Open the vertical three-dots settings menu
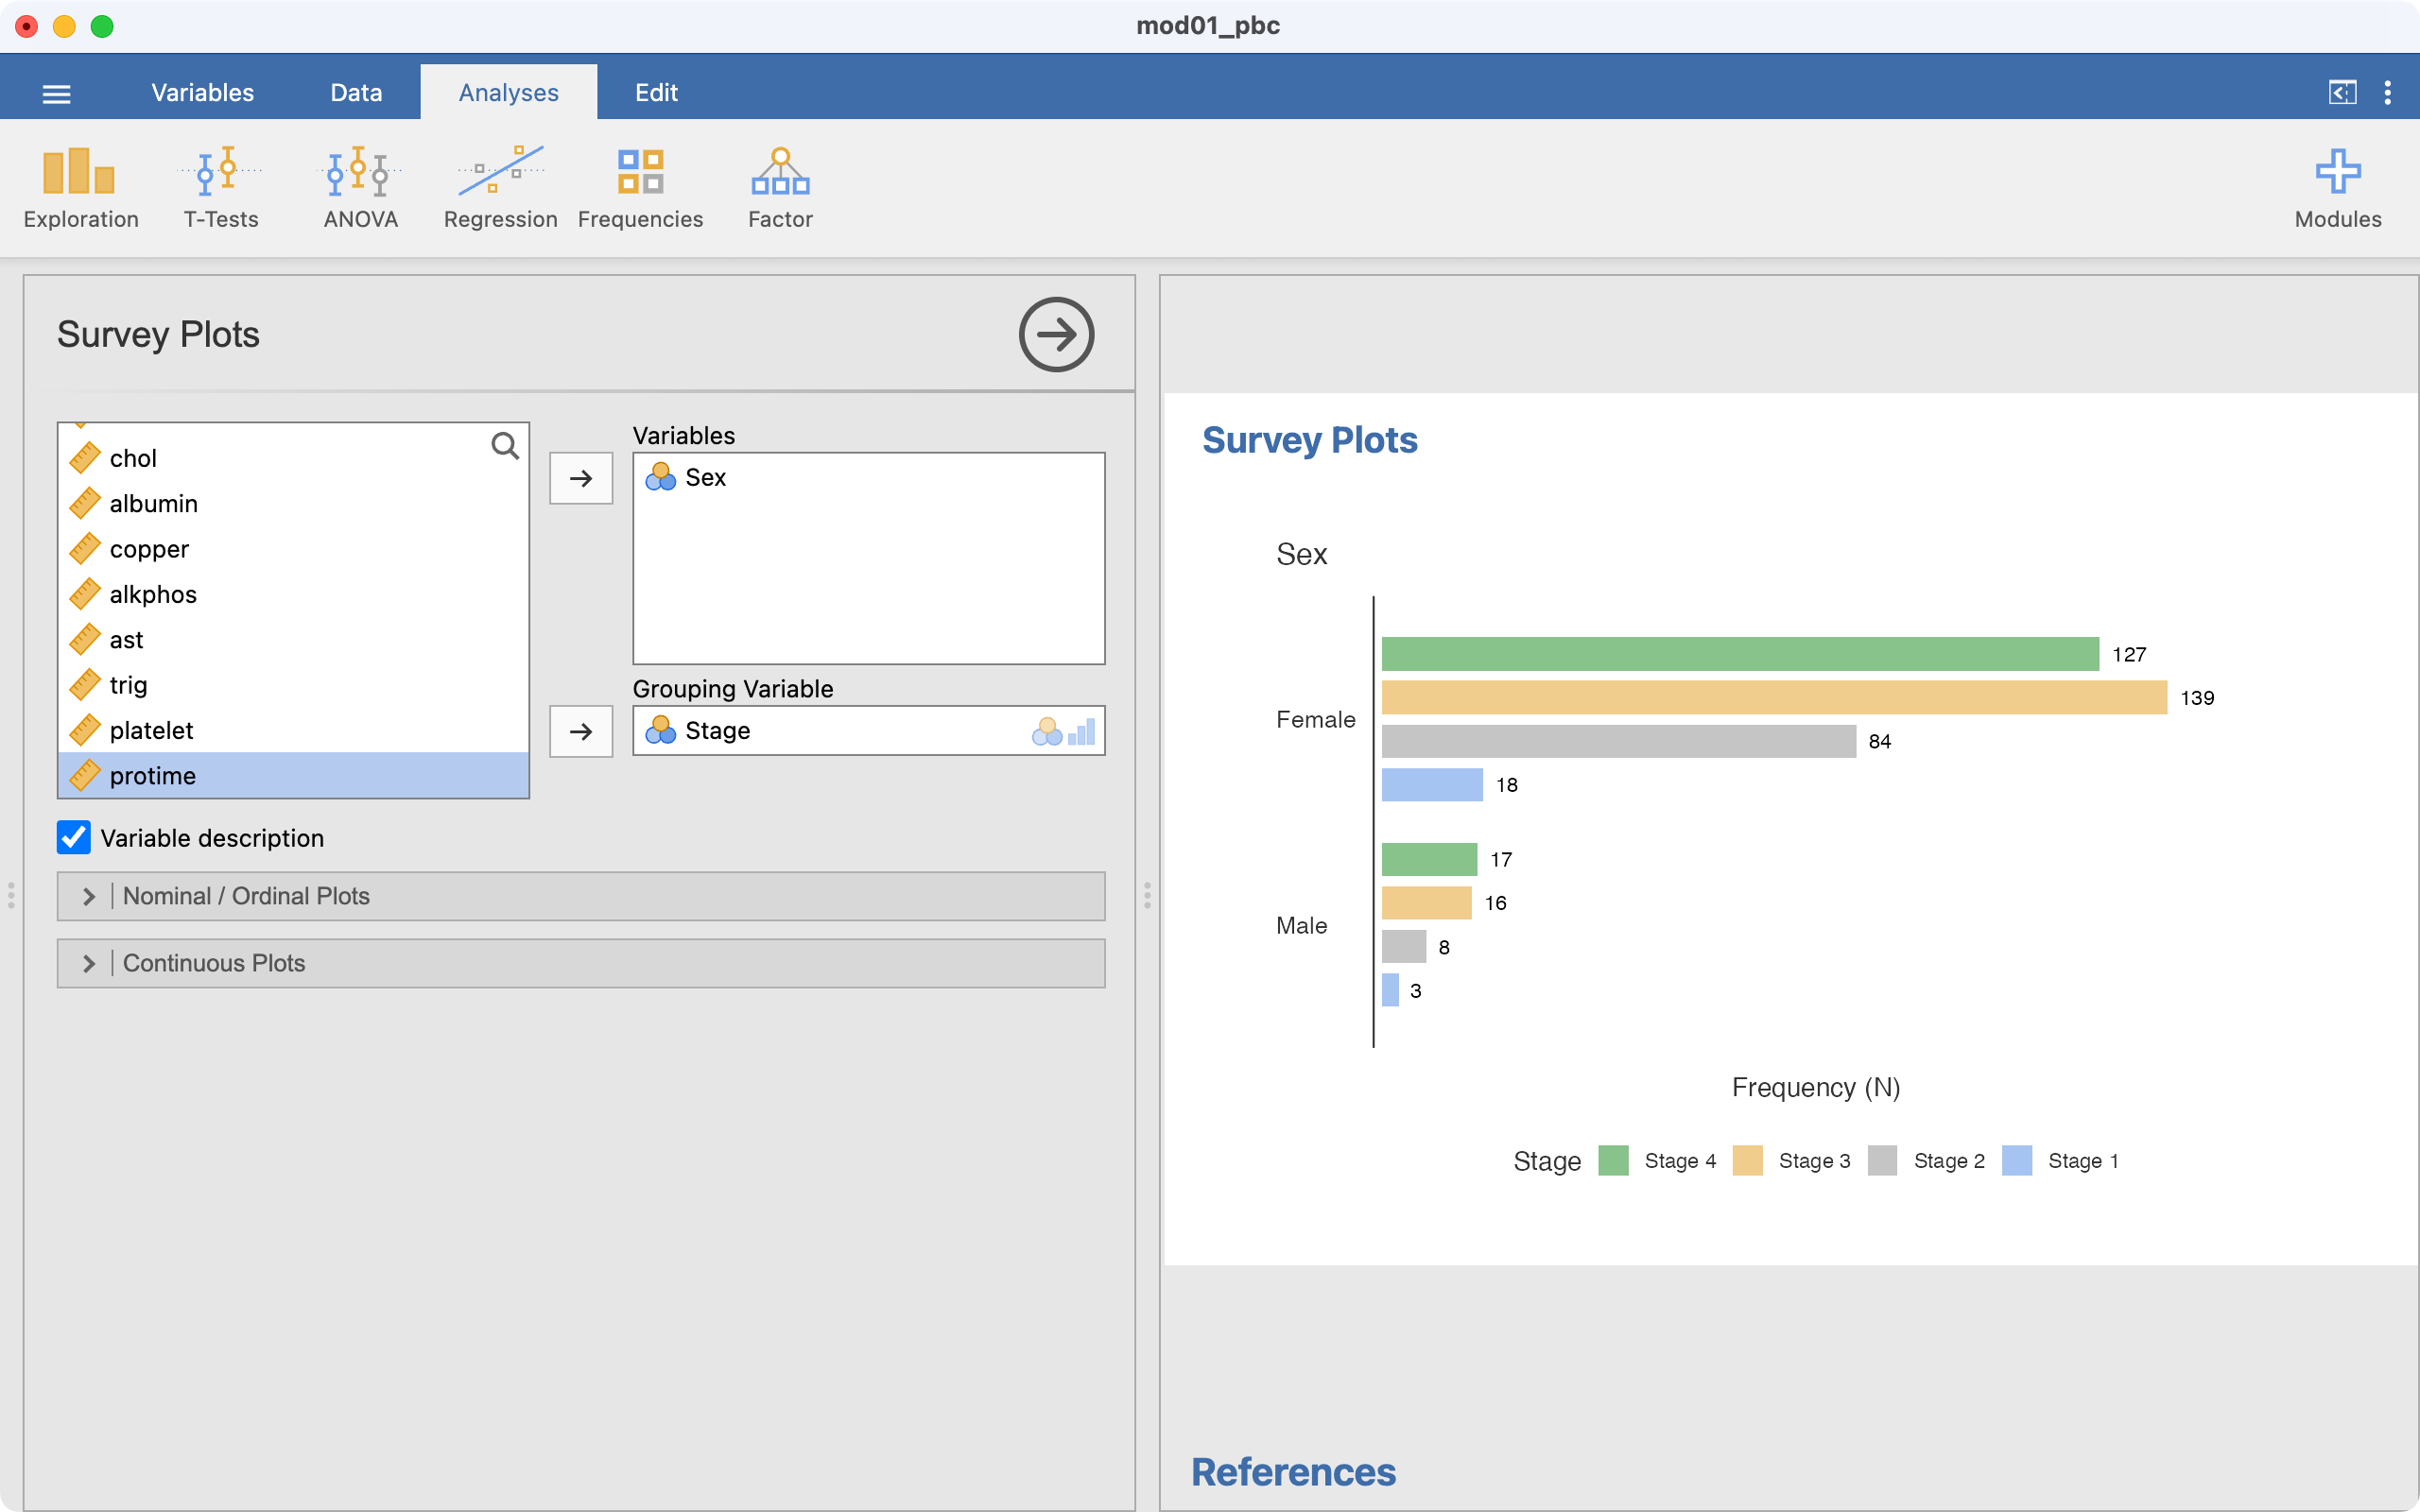2420x1512 pixels. tap(2387, 93)
